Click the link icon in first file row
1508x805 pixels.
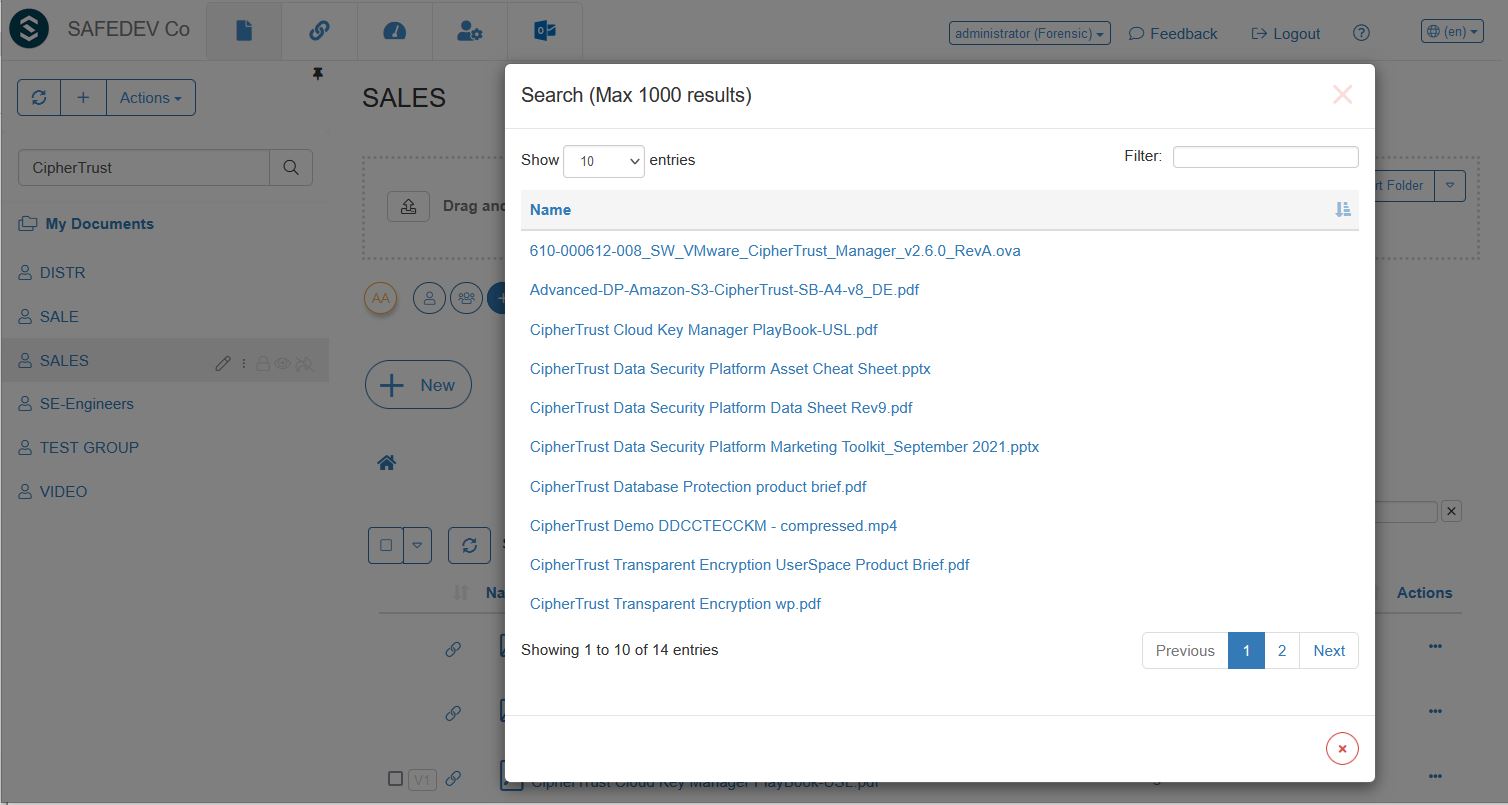pyautogui.click(x=453, y=649)
